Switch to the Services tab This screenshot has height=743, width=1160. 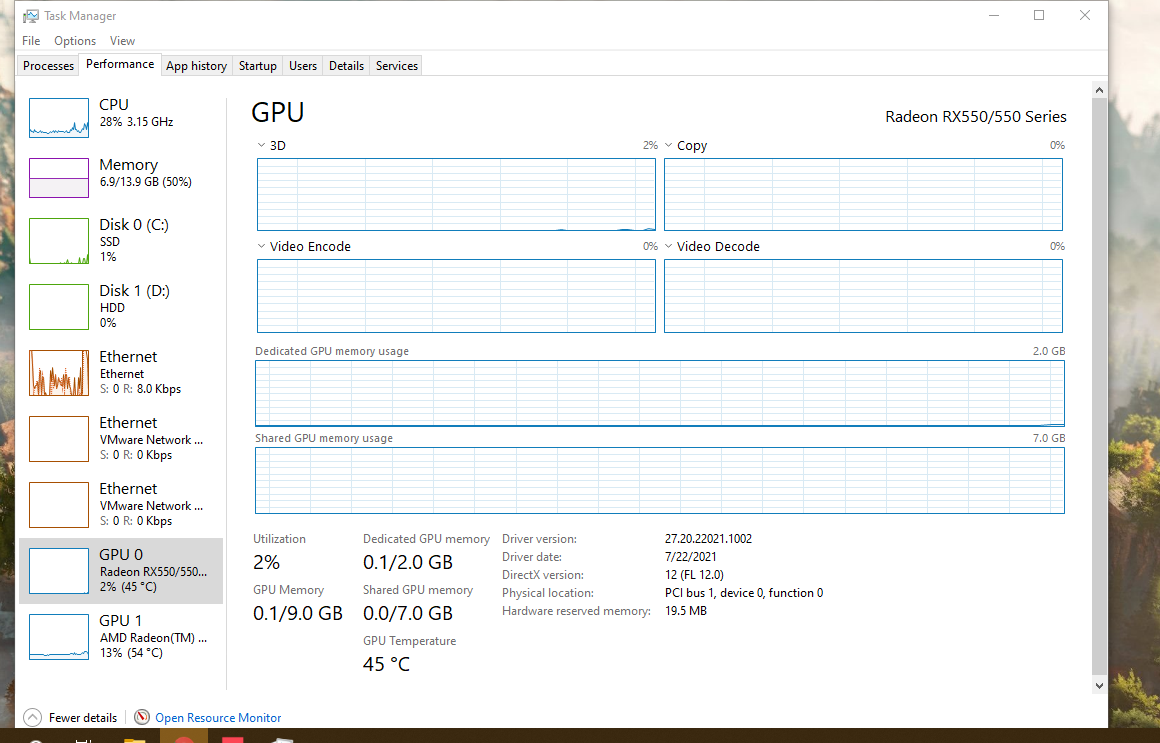[x=397, y=66]
